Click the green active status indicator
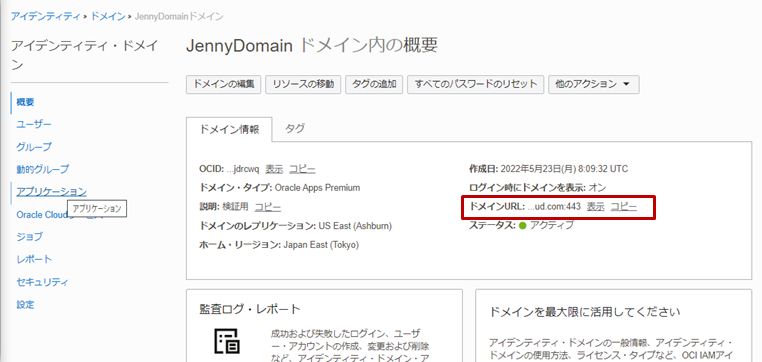The image size is (762, 362). click(x=523, y=225)
